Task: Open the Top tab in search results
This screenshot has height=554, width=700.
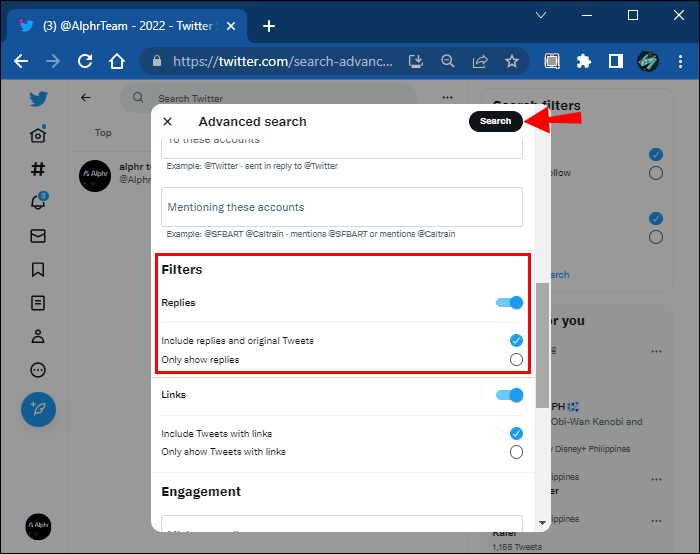Action: pyautogui.click(x=103, y=133)
